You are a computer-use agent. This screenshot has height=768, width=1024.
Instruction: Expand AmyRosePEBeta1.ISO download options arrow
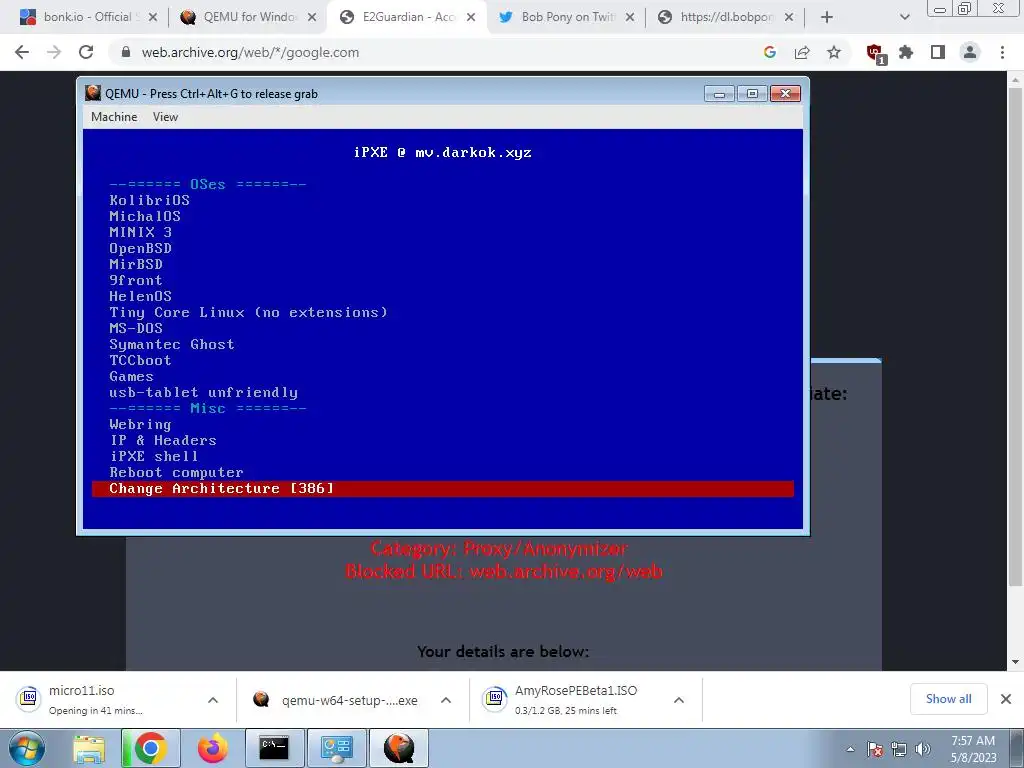coord(679,700)
